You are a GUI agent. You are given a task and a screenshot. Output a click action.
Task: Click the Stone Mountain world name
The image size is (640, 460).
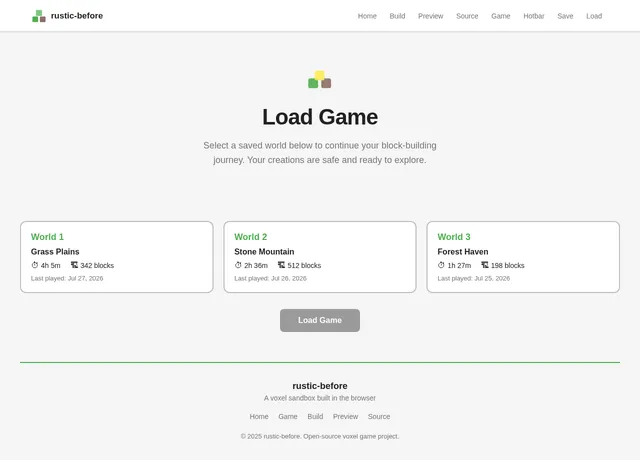pyautogui.click(x=264, y=251)
